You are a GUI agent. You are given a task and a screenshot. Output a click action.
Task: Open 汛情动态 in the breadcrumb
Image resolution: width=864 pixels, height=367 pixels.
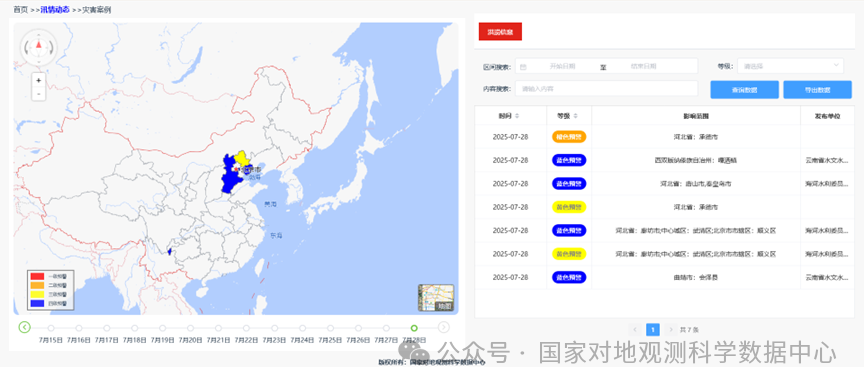(55, 9)
